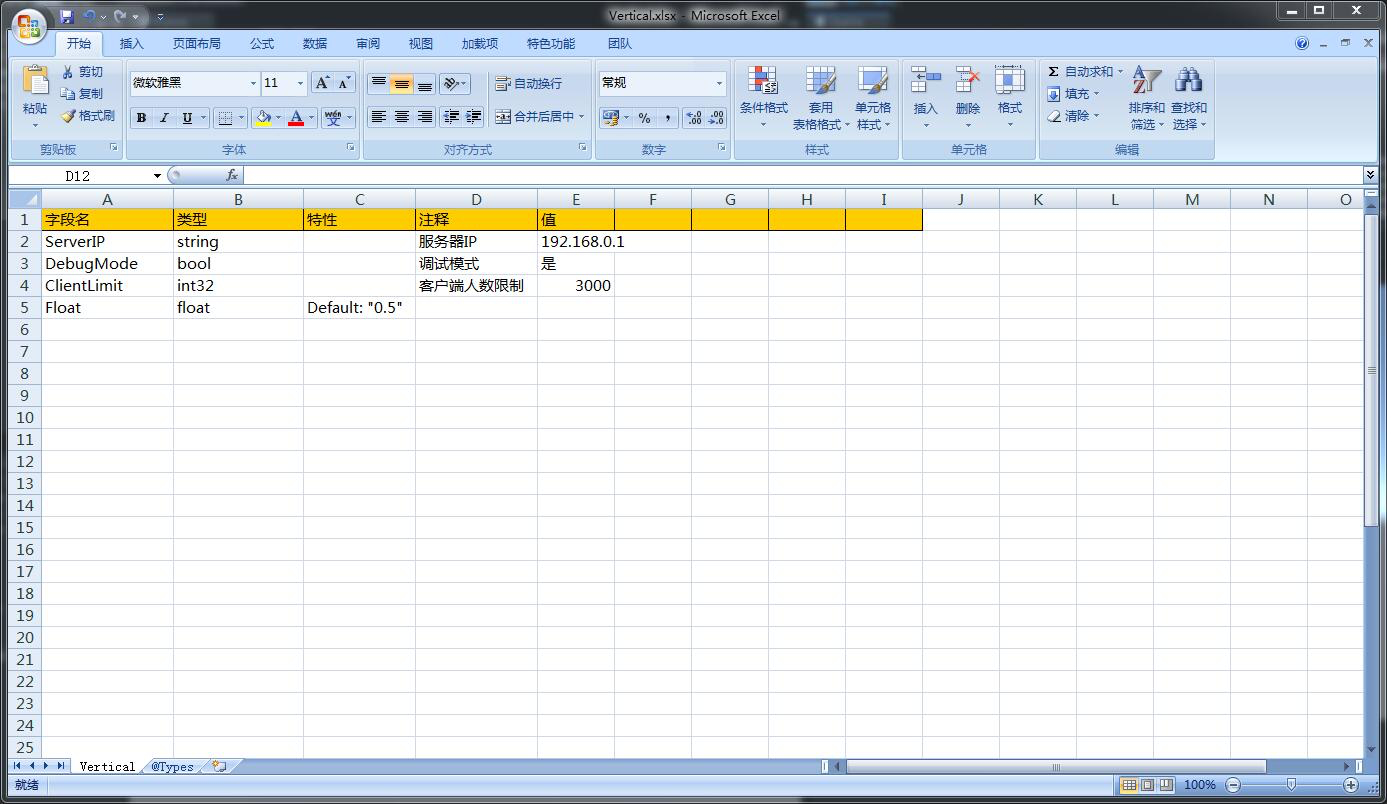Screen dimensions: 1387x804
Task: Open Cell Styles 单元格样式
Action: [873, 98]
